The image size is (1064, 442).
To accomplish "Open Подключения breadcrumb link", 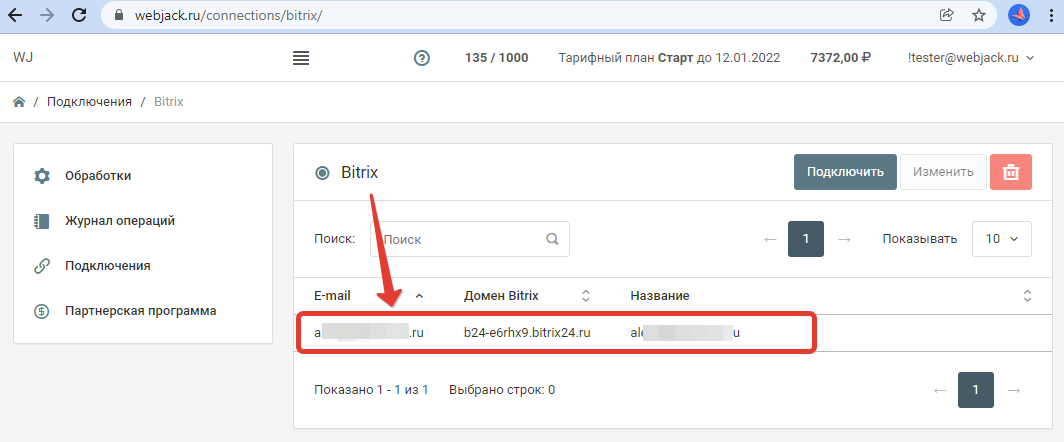I will coord(89,102).
